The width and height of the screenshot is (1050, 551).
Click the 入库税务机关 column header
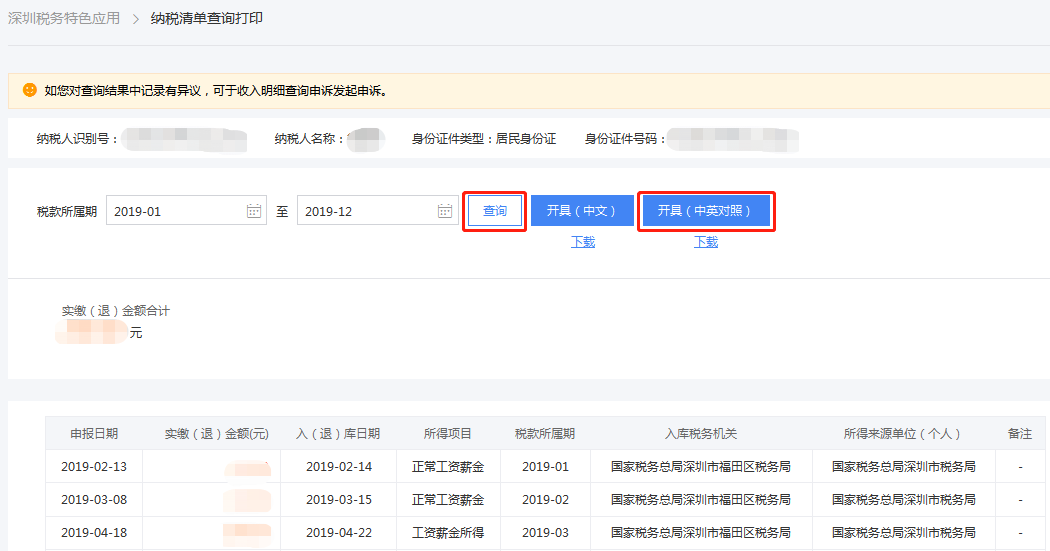tap(701, 434)
